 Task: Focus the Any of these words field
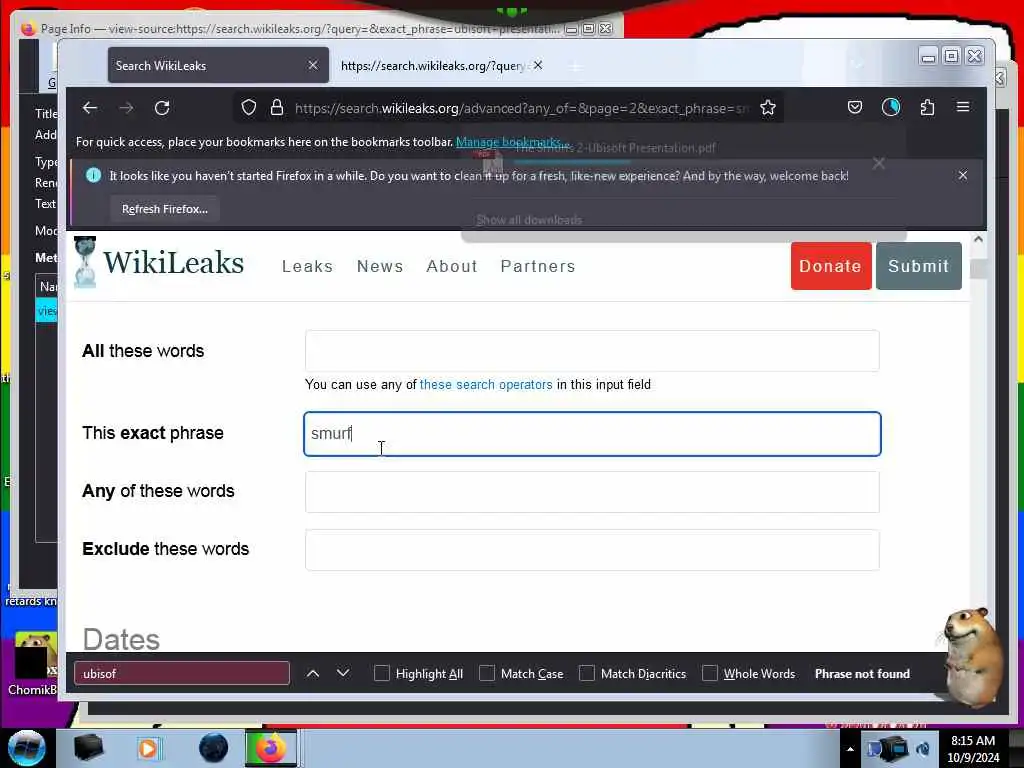pos(592,492)
